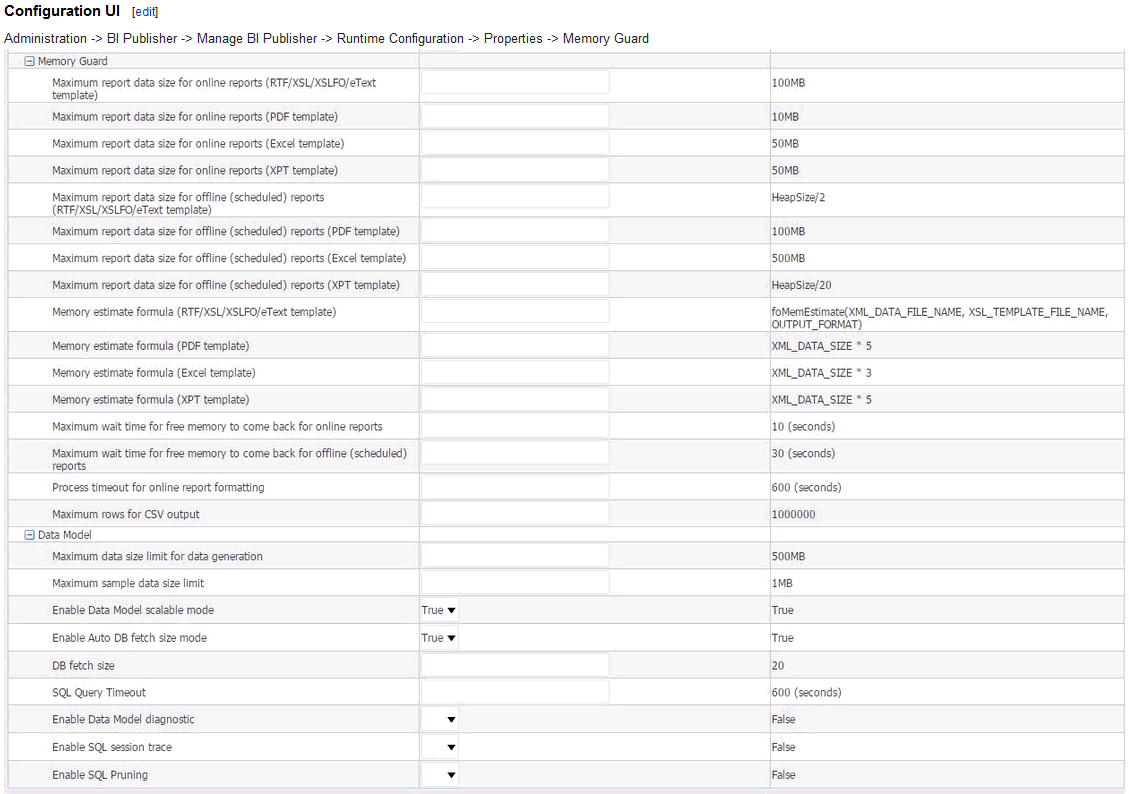
Task: Collapse the Data Model section
Action: click(x=30, y=535)
